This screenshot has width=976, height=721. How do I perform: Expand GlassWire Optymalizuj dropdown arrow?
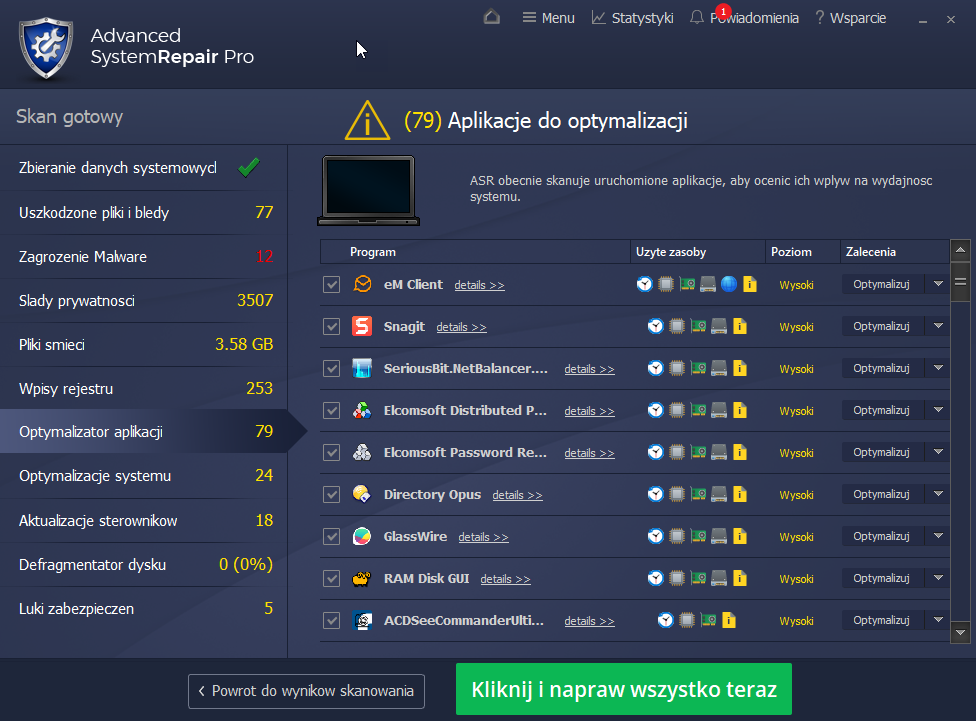click(938, 536)
